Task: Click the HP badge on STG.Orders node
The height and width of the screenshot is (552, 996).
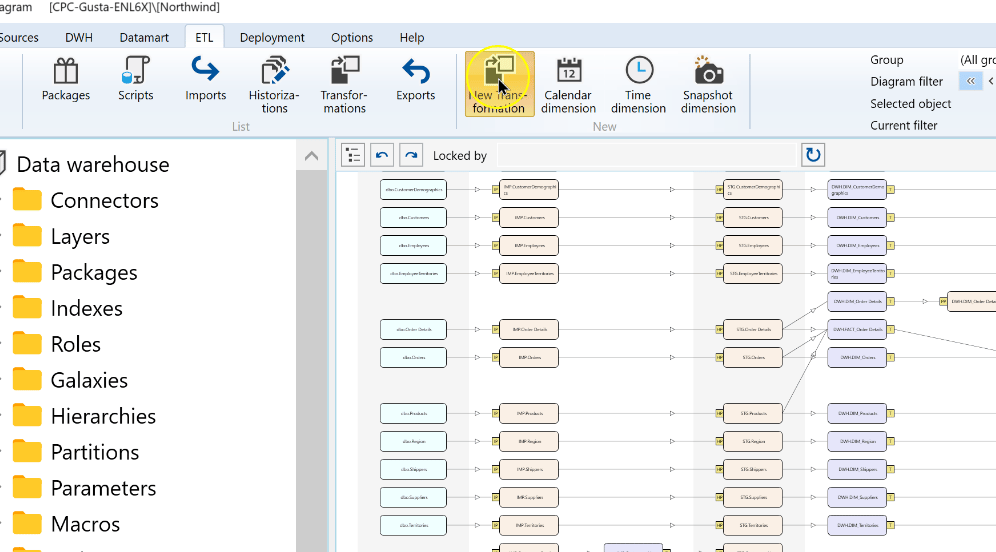Action: [719, 357]
